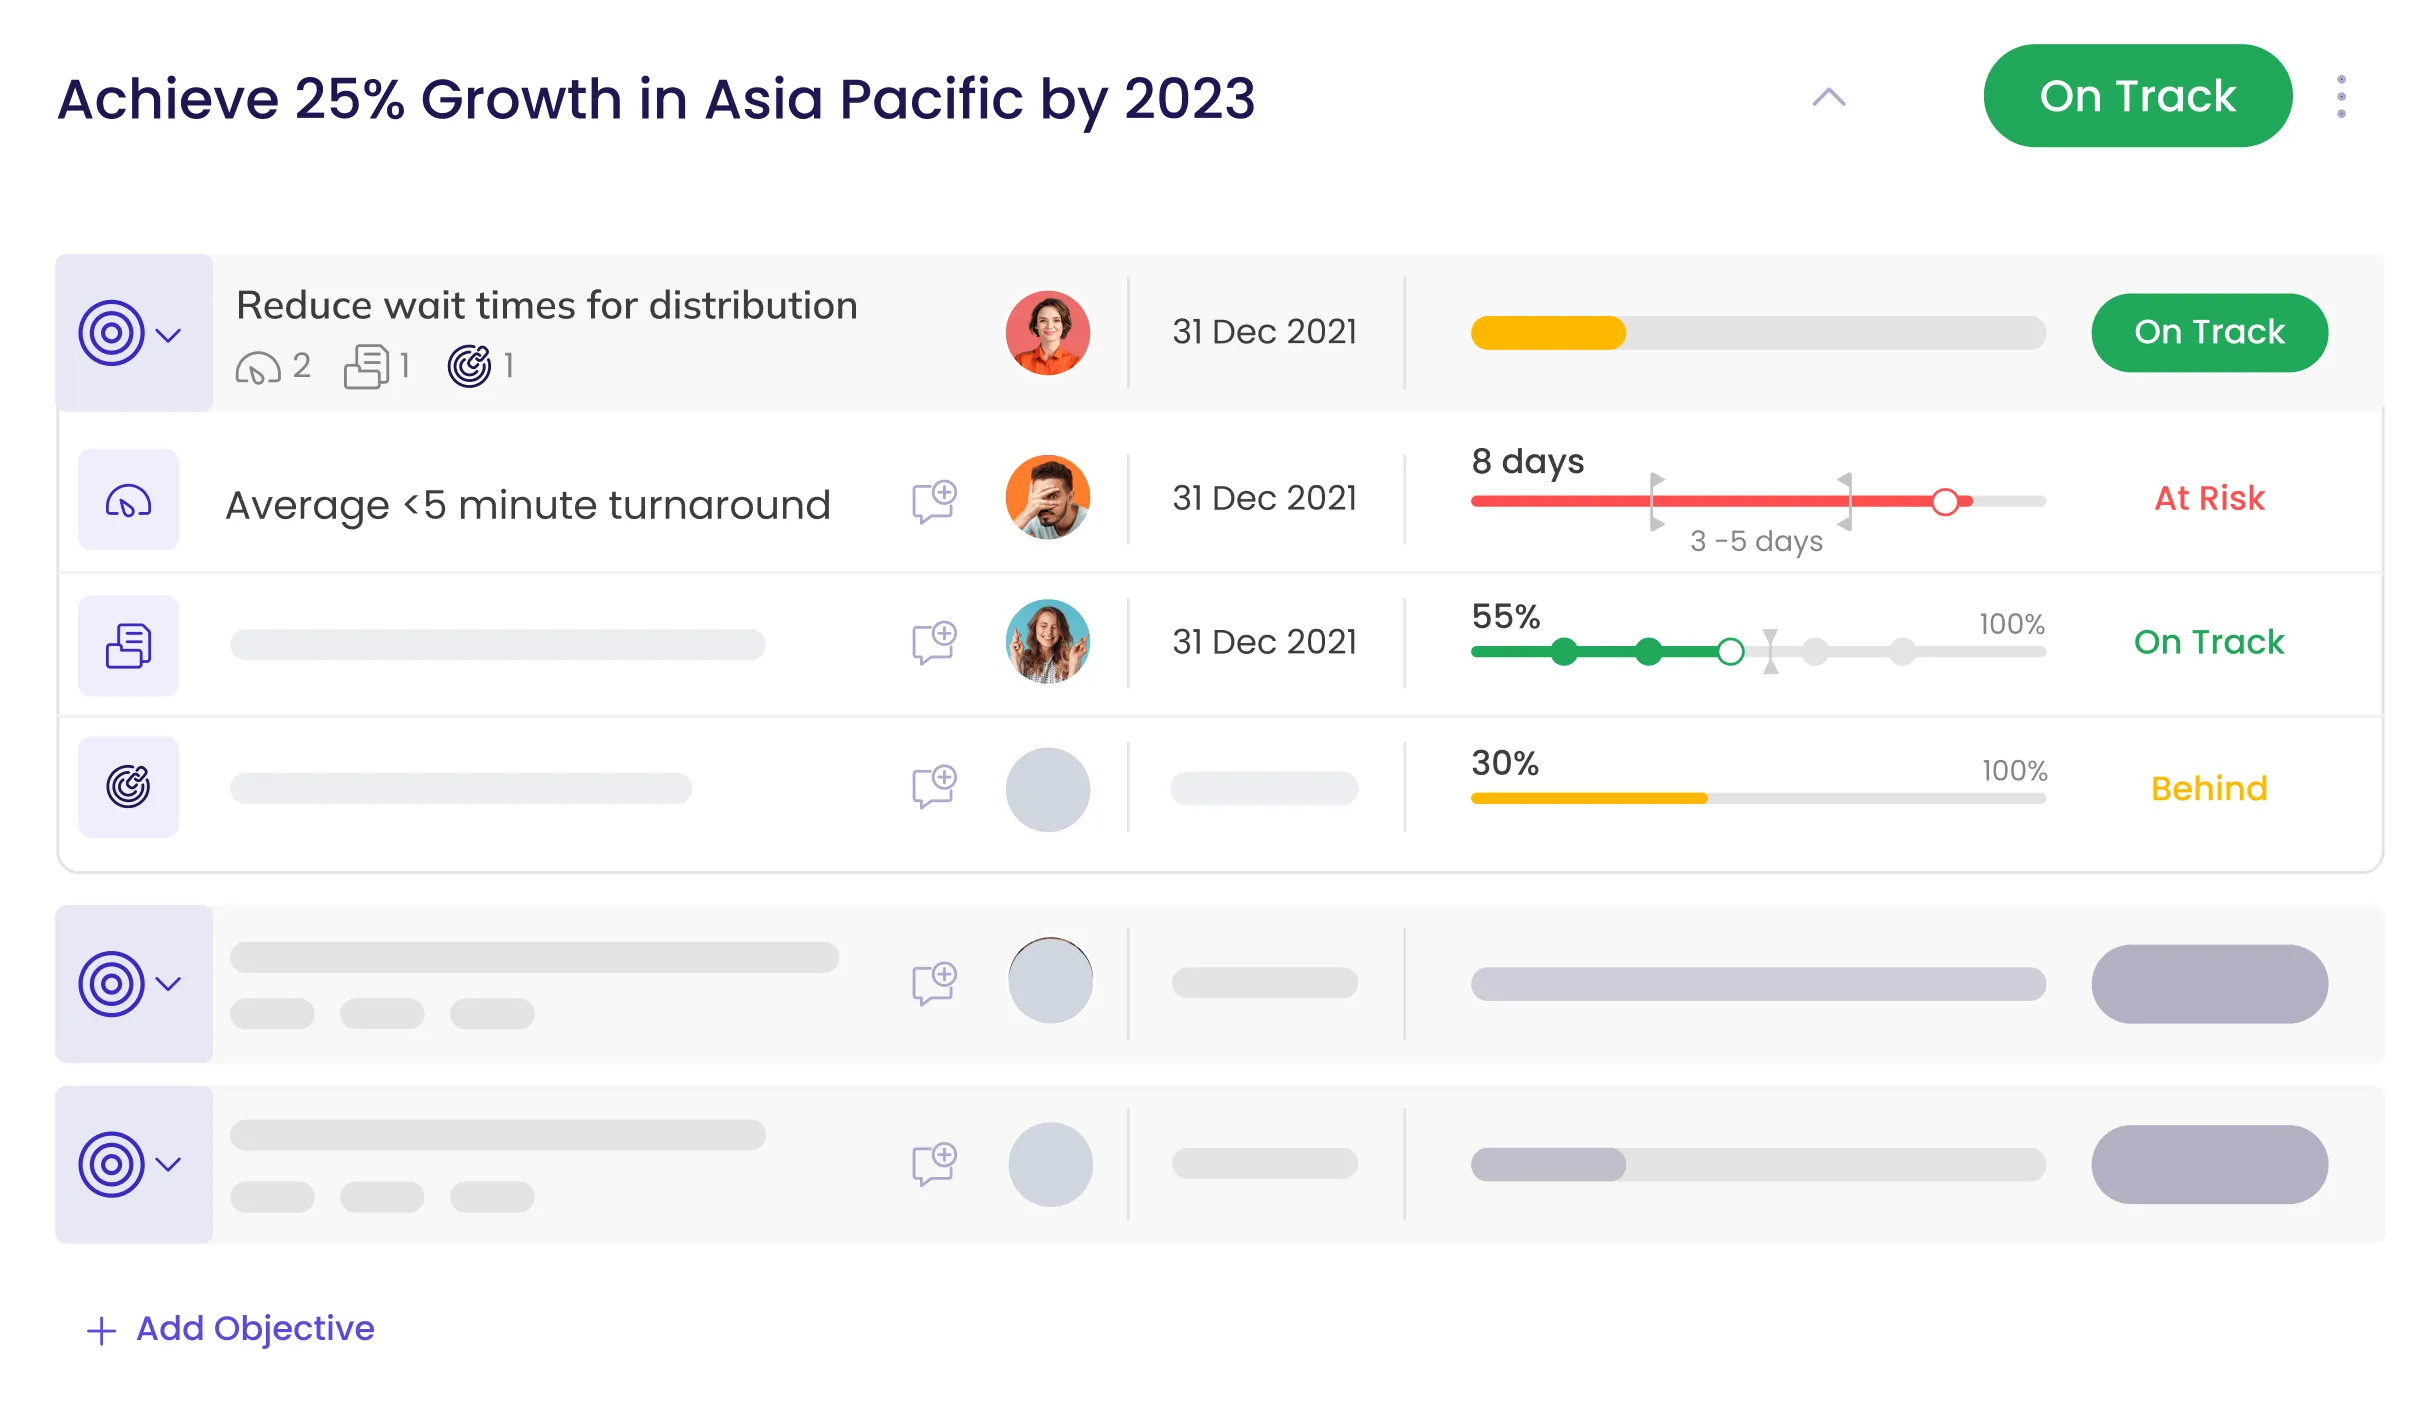
Task: Click the top On Track status button
Action: (x=2137, y=96)
